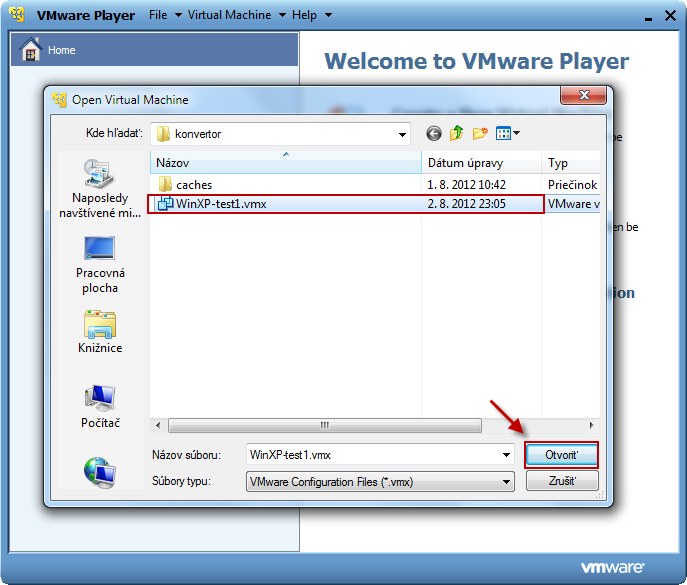The width and height of the screenshot is (687, 585).
Task: Open the Virtual Machine menu
Action: (x=237, y=15)
